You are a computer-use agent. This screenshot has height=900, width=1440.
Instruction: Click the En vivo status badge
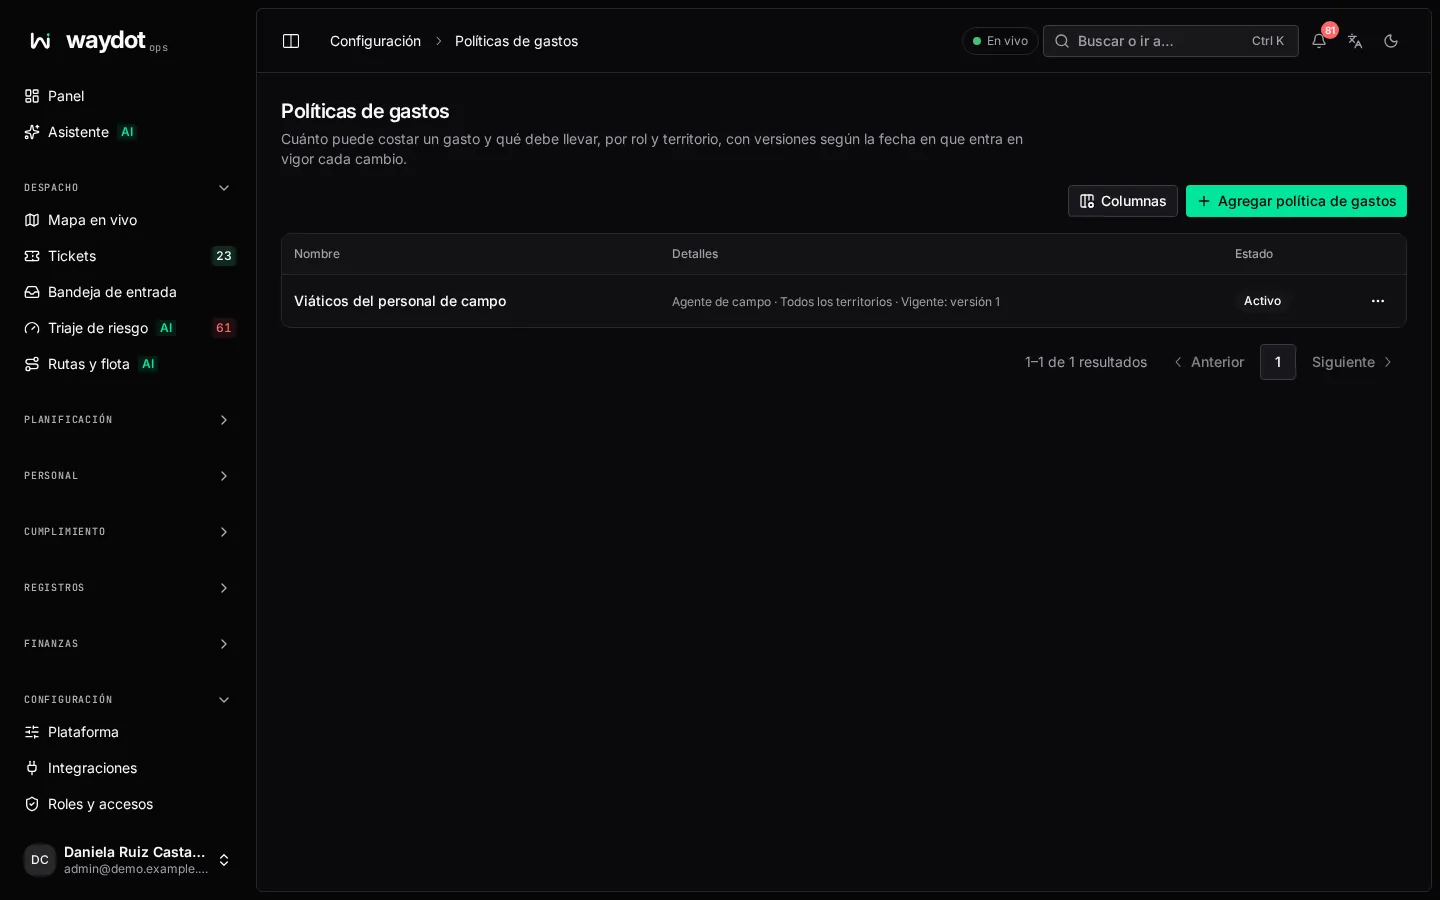click(x=1000, y=41)
